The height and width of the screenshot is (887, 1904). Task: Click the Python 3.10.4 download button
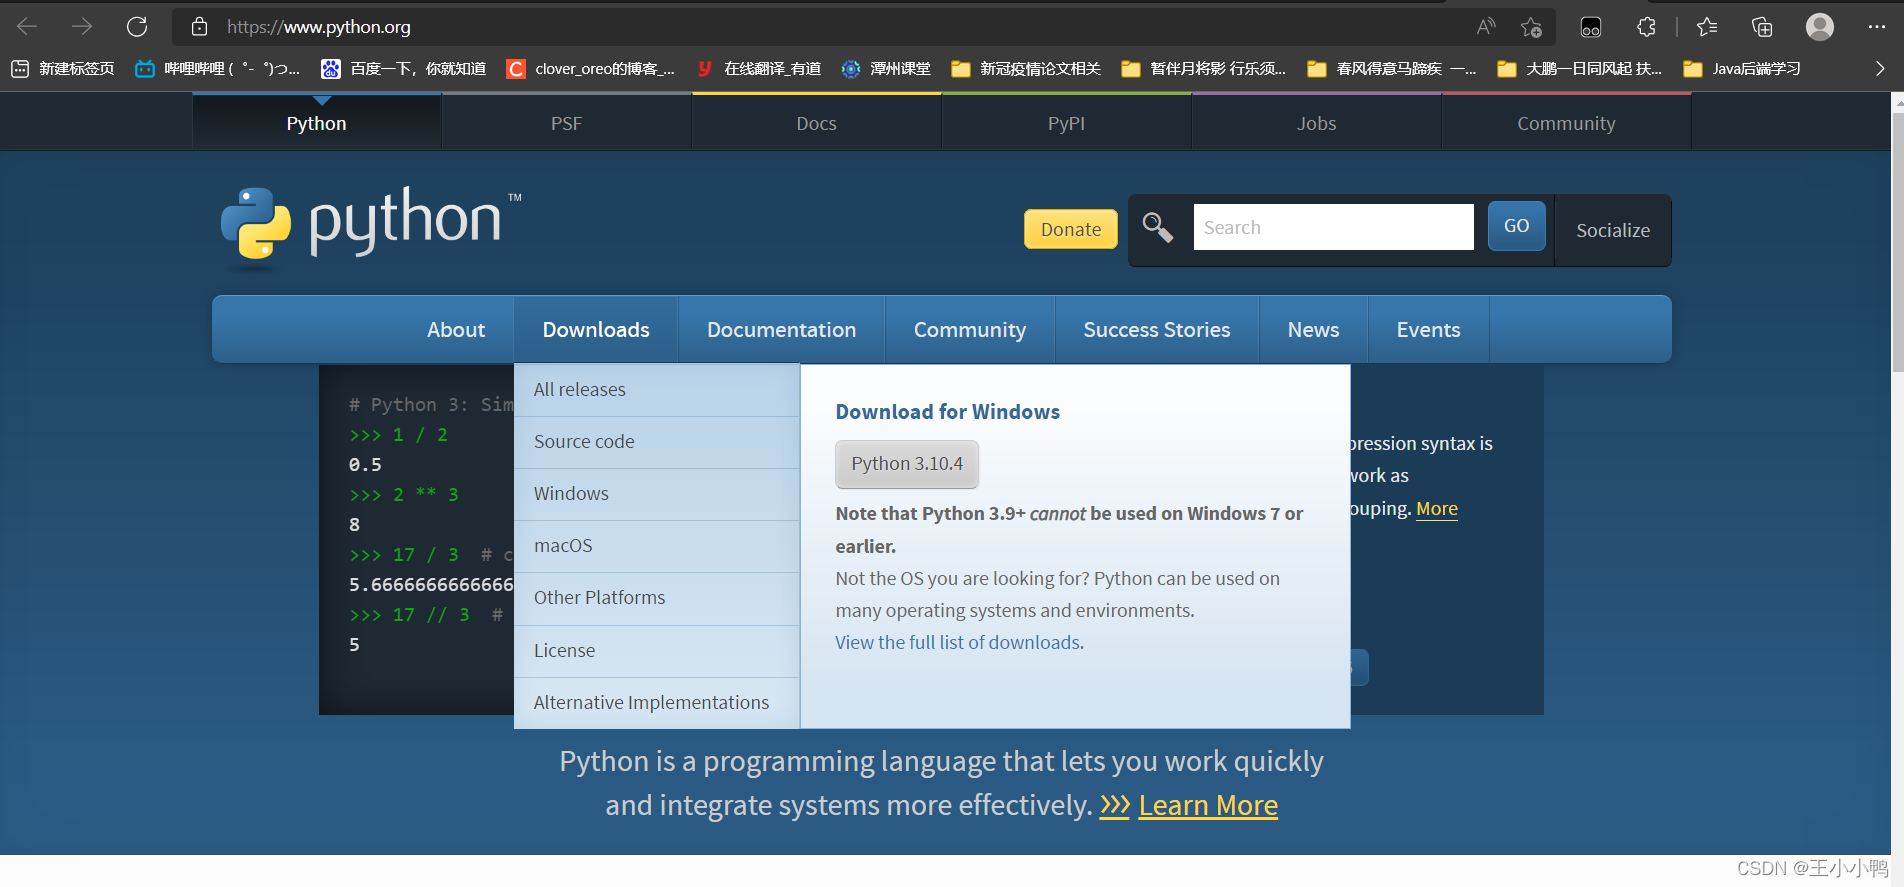(x=907, y=464)
